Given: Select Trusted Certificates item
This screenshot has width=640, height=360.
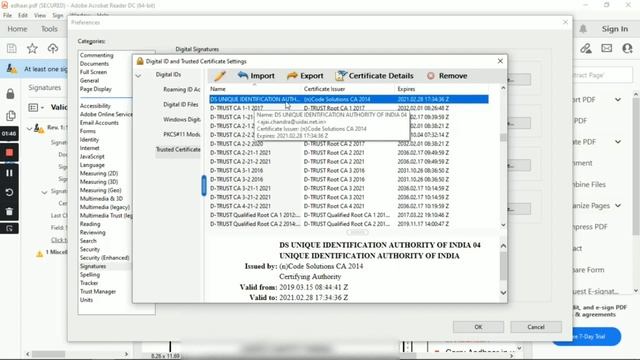Looking at the screenshot, I should (178, 149).
